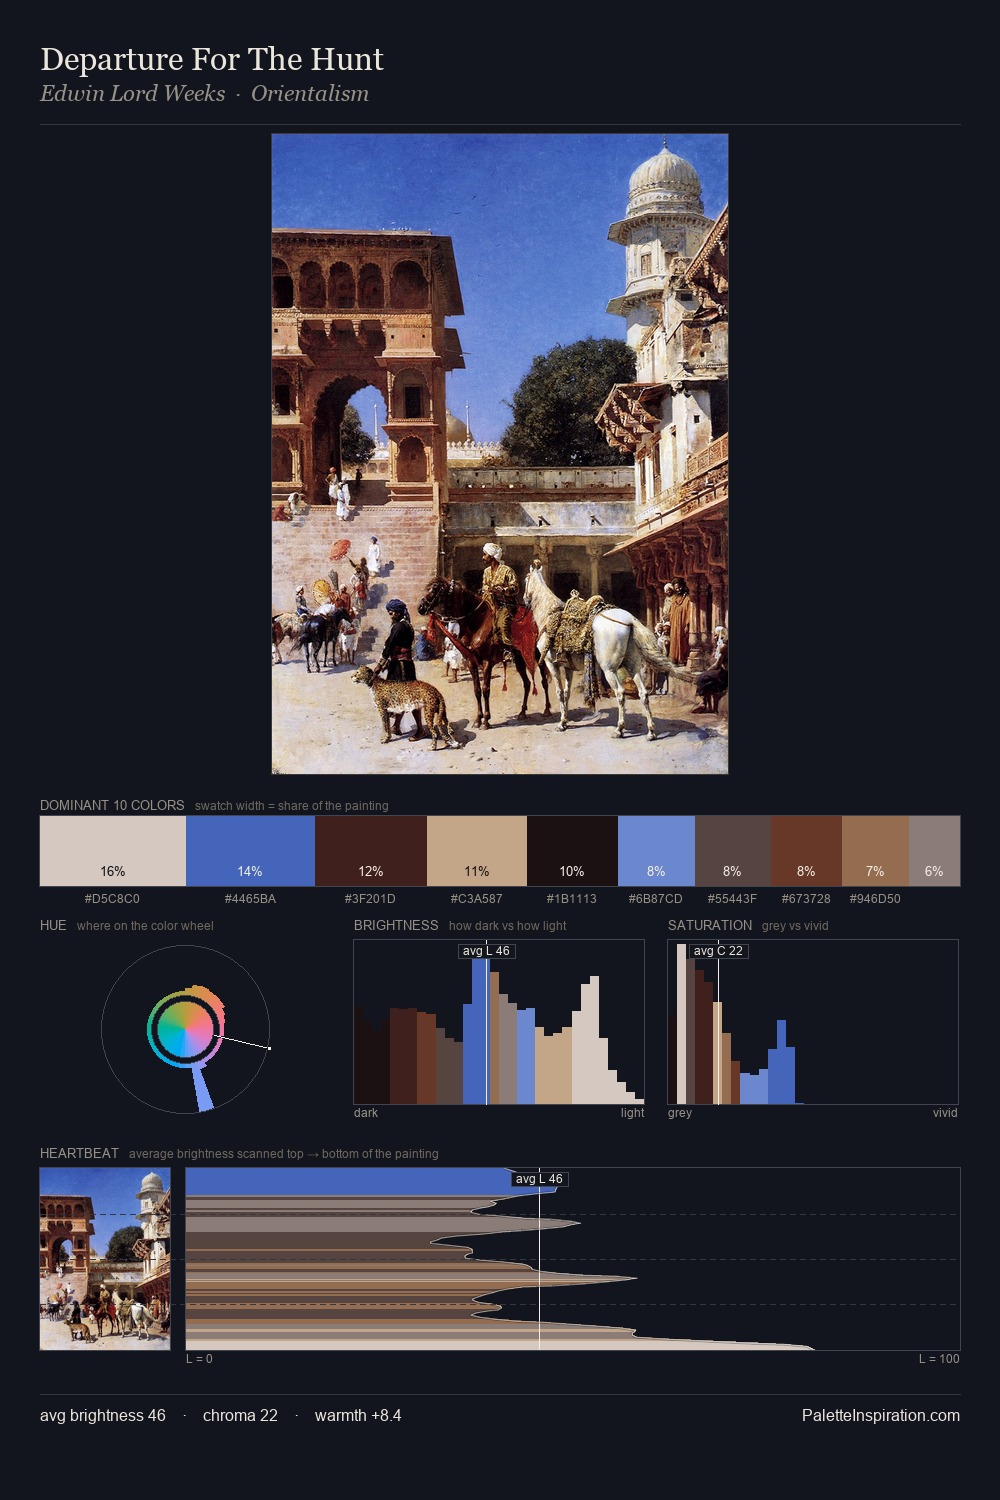Click the L = 100 axis label
This screenshot has height=1500, width=1000.
click(x=939, y=1359)
